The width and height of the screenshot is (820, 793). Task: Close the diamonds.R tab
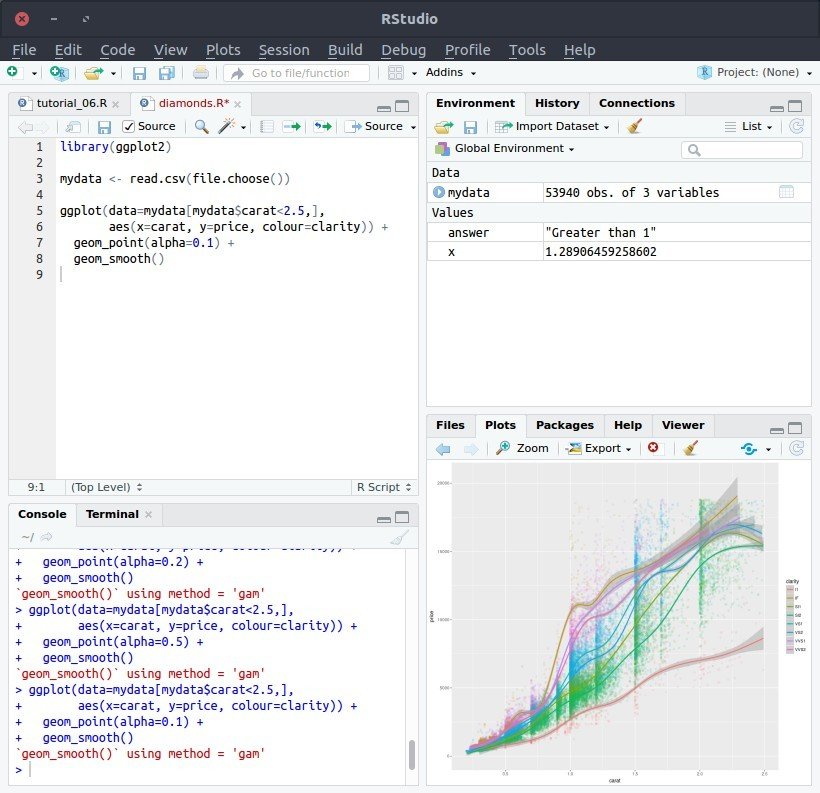tap(237, 104)
